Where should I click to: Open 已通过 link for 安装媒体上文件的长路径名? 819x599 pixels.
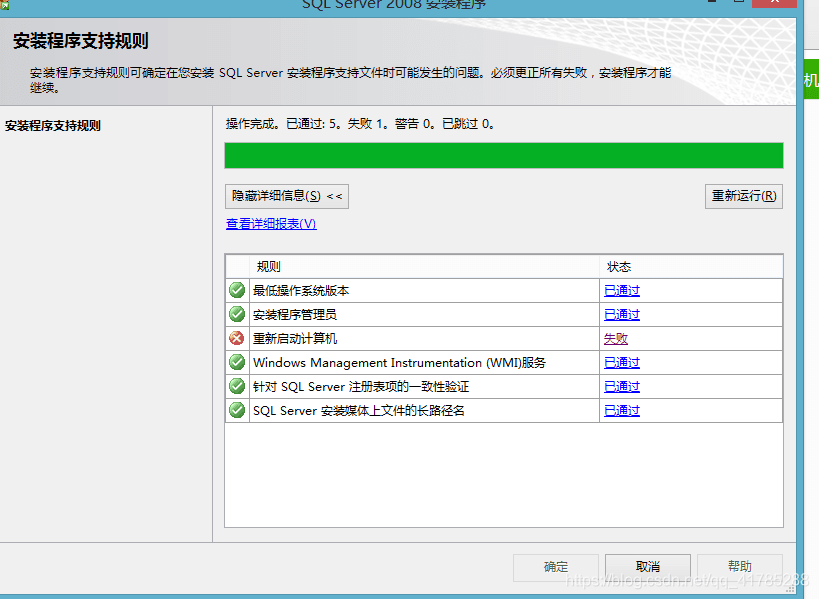(622, 410)
